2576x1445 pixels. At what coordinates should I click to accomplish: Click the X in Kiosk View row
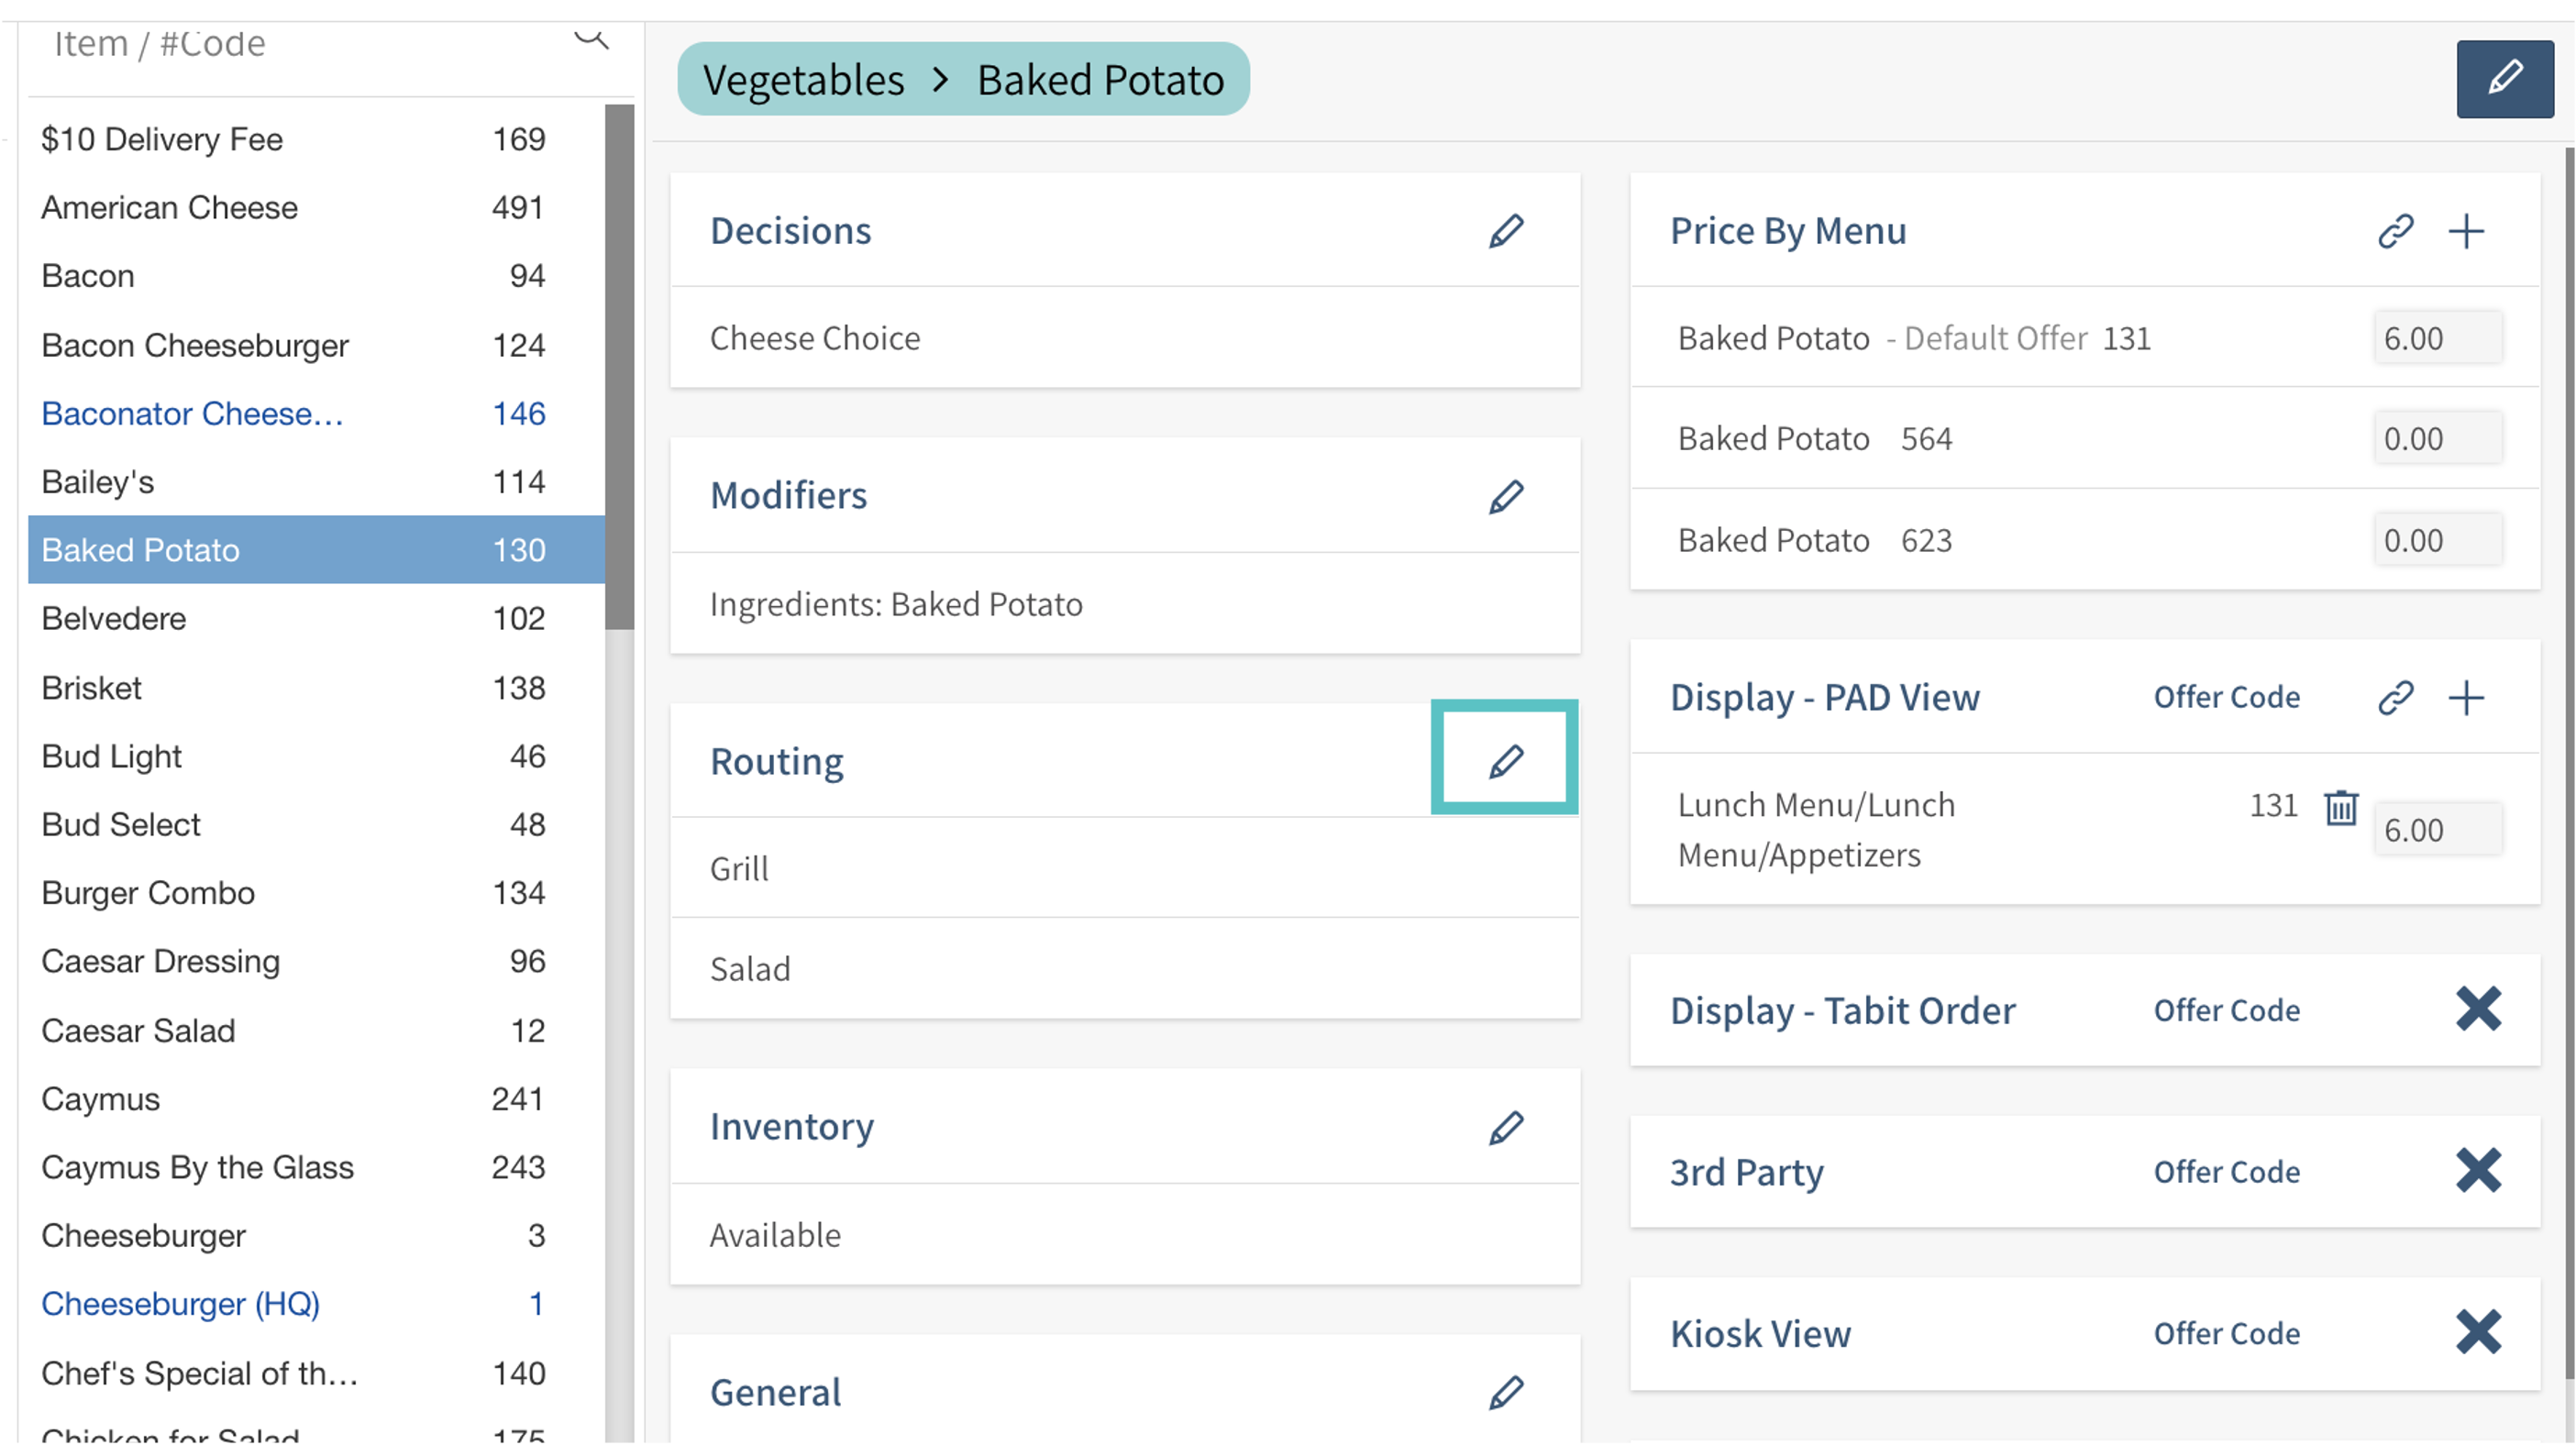click(2478, 1332)
